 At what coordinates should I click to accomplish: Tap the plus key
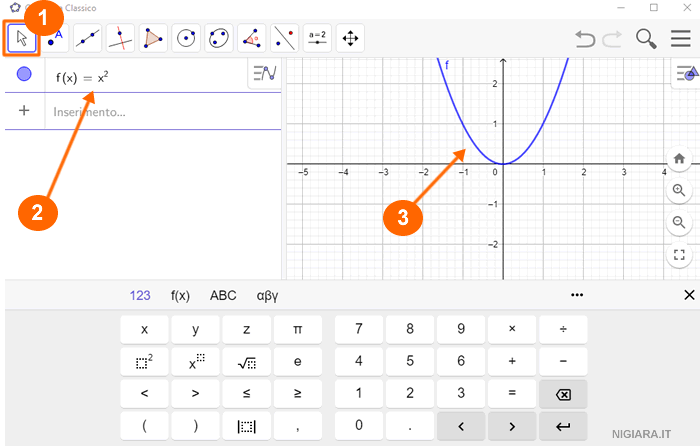pos(512,362)
